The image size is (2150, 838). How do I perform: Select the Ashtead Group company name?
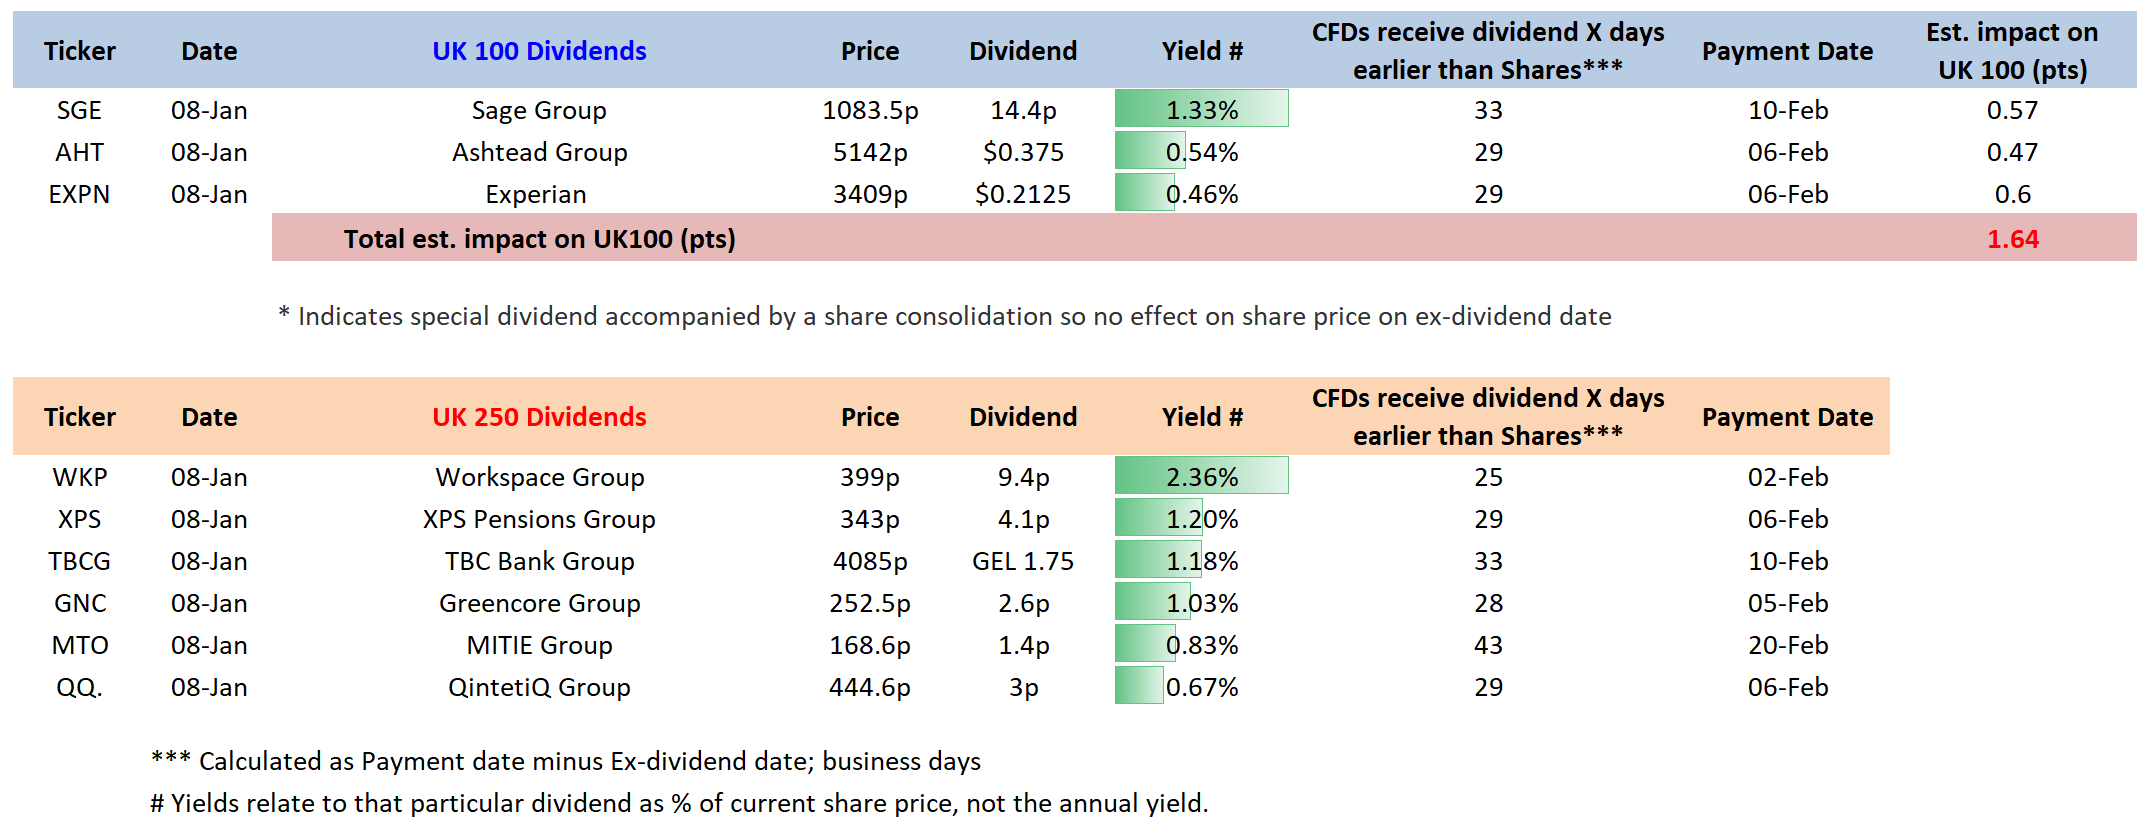click(539, 152)
